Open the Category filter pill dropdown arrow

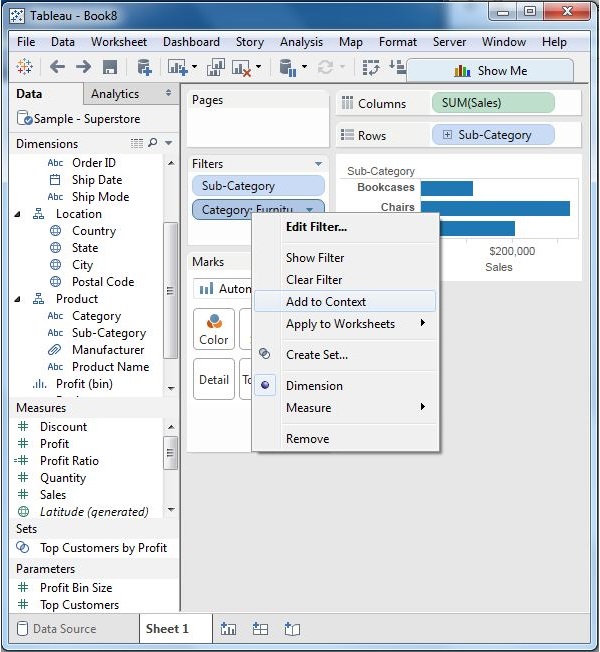click(310, 210)
